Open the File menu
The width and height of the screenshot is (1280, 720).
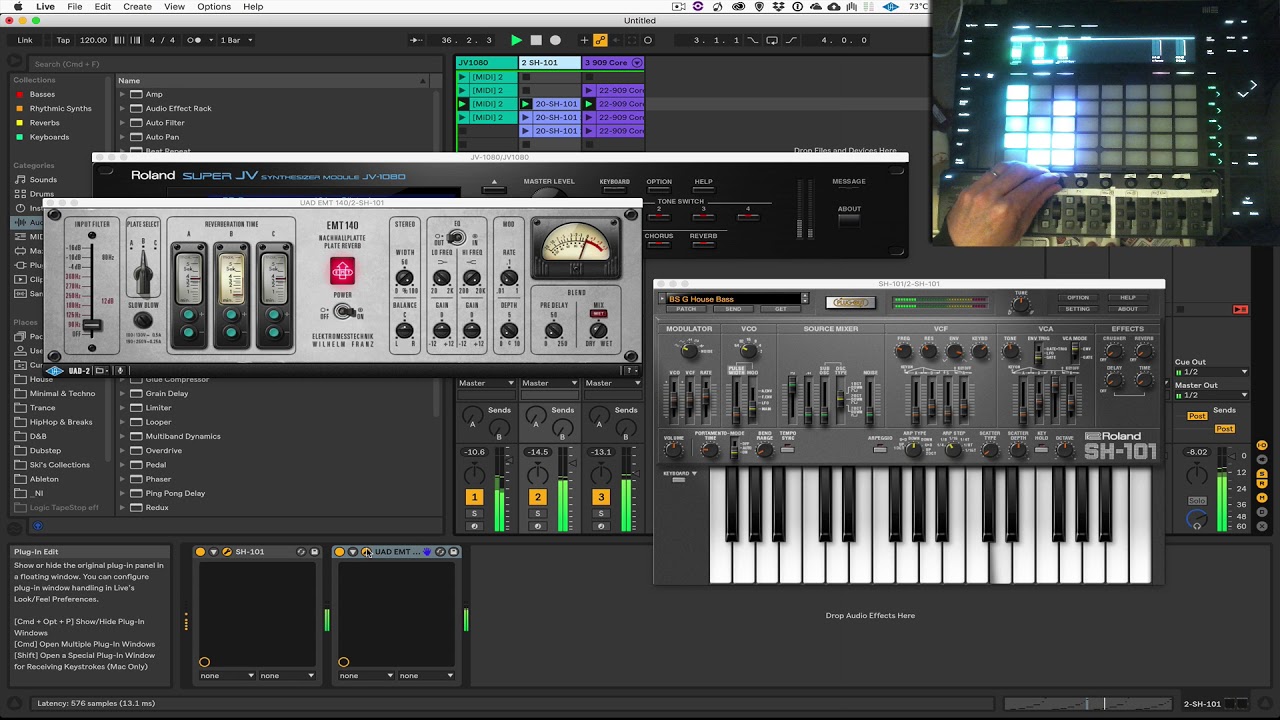[75, 7]
